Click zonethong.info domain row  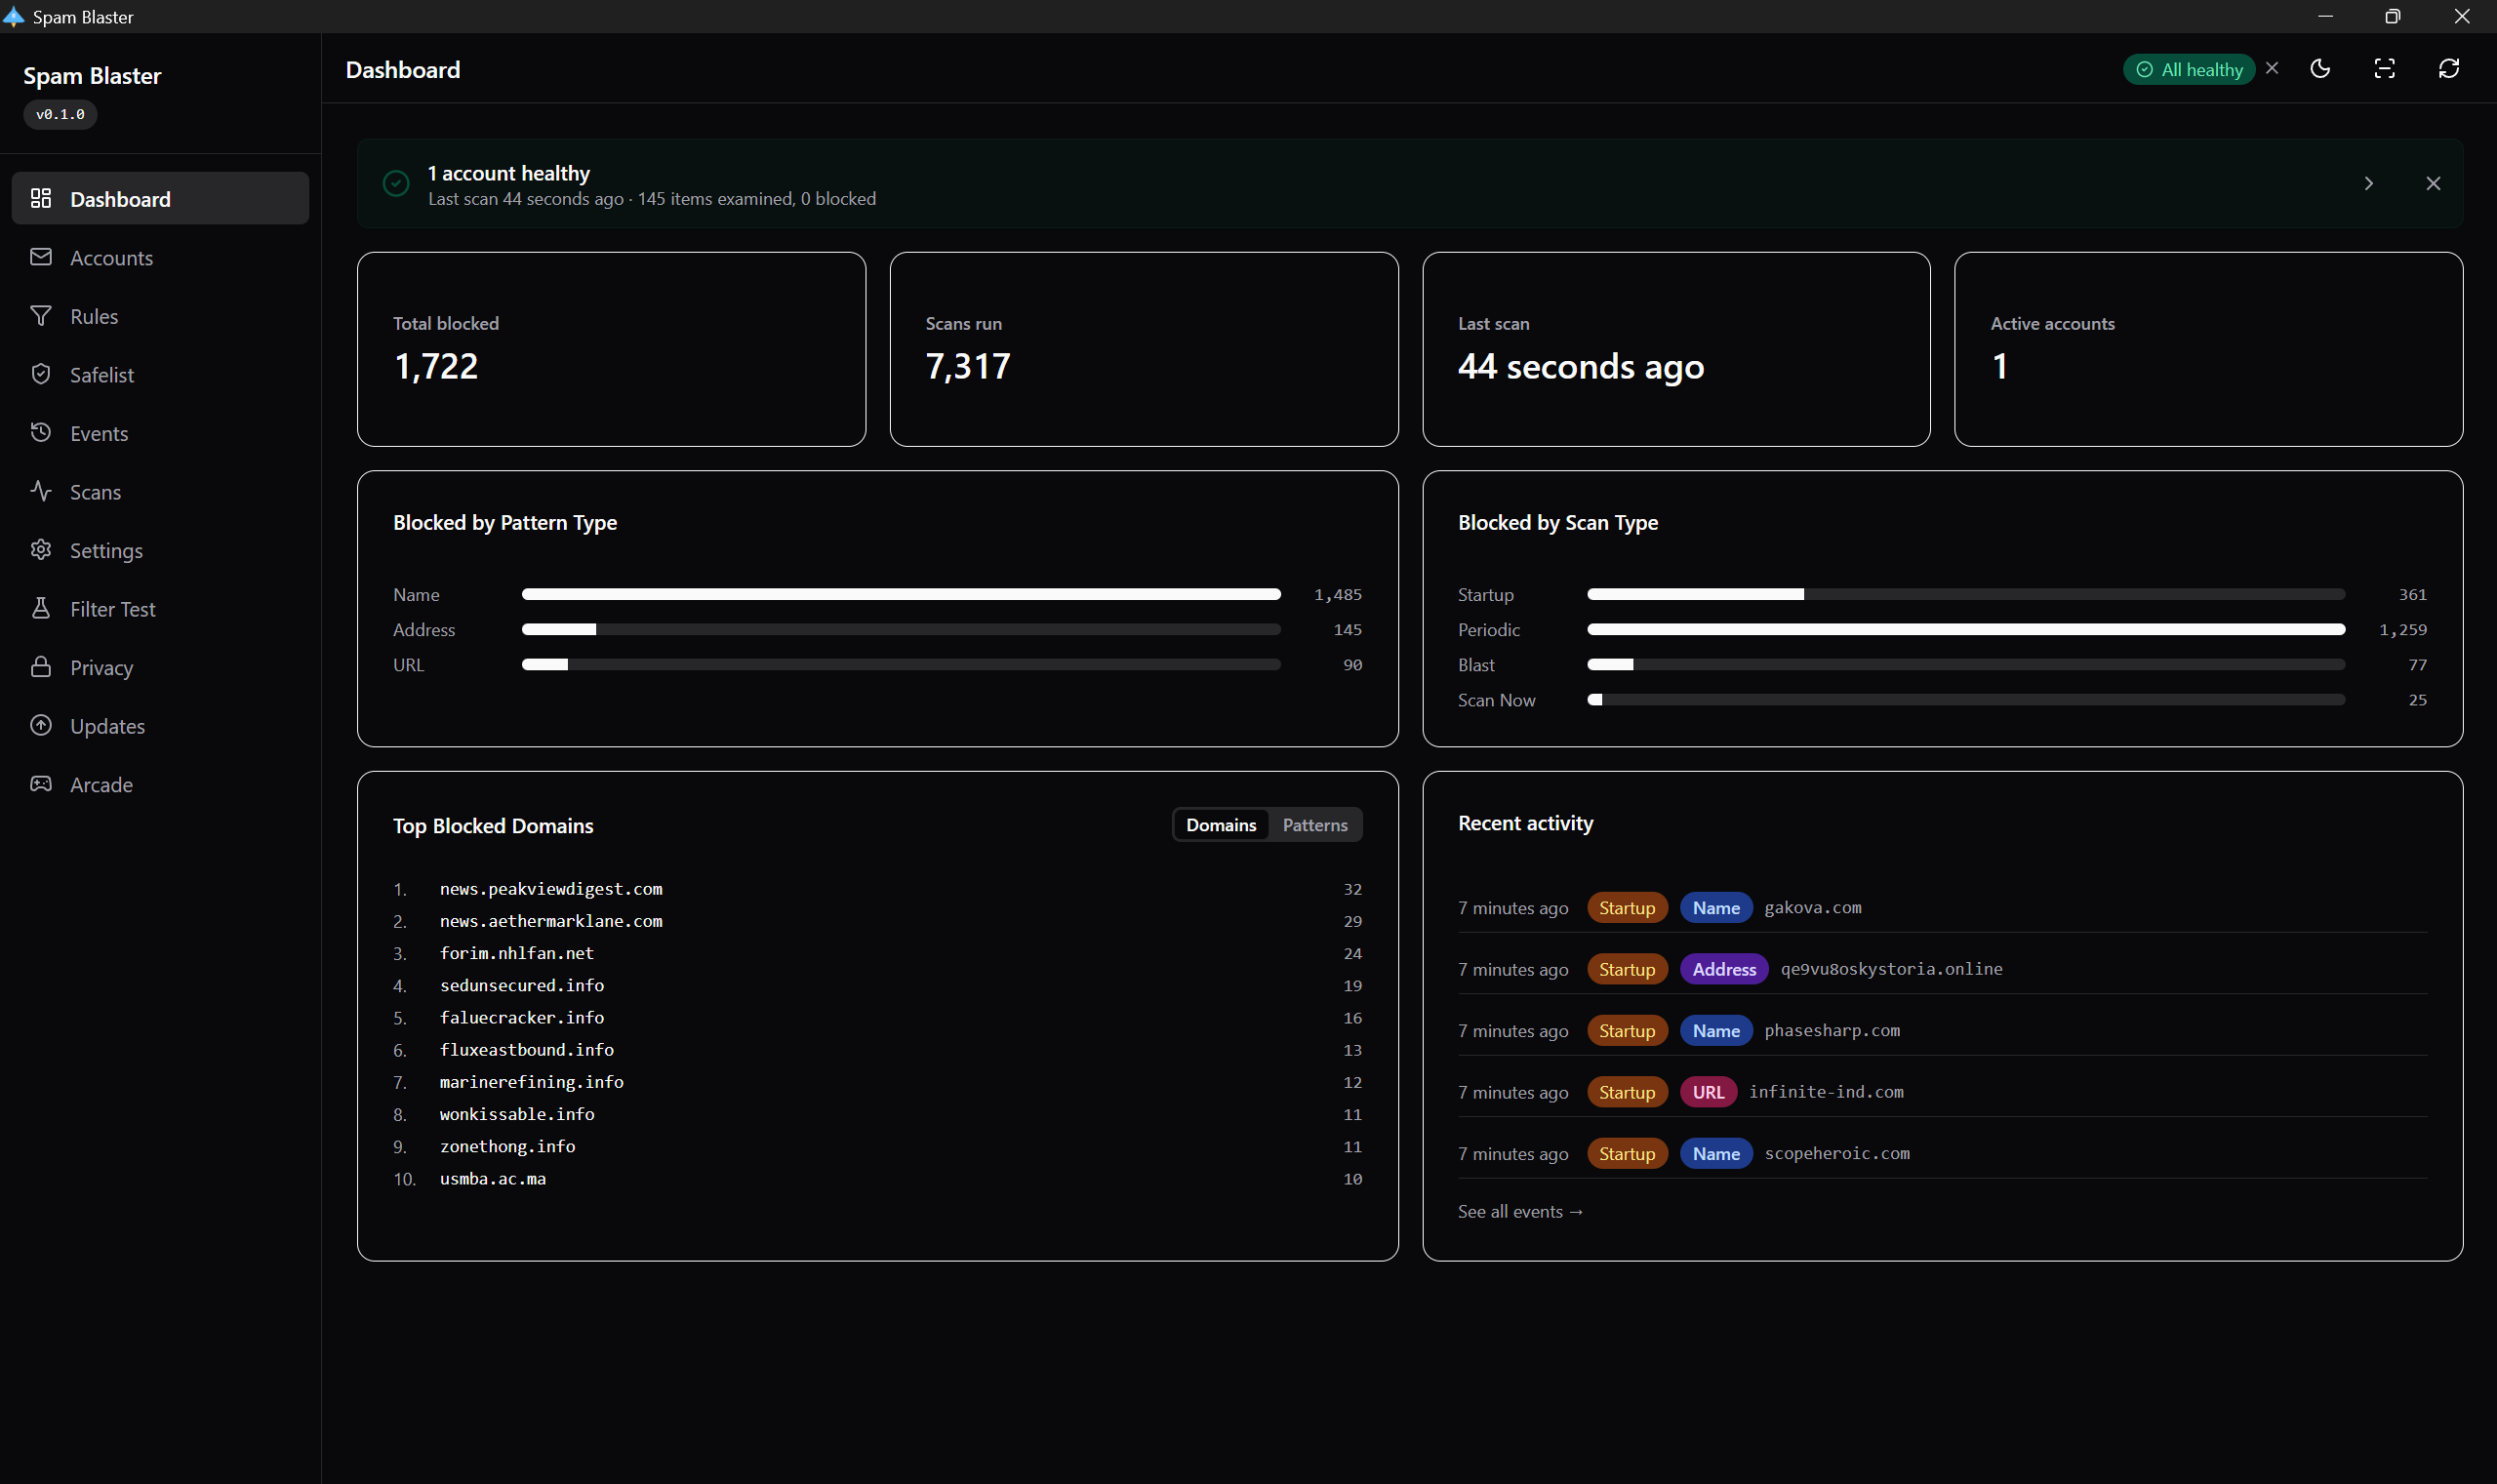[877, 1146]
